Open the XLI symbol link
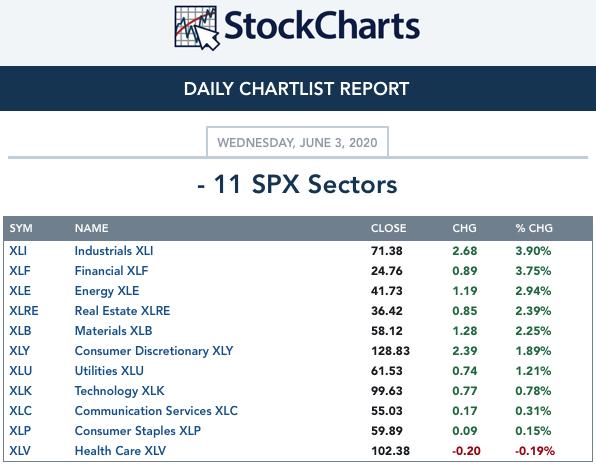The image size is (596, 464). pyautogui.click(x=18, y=251)
